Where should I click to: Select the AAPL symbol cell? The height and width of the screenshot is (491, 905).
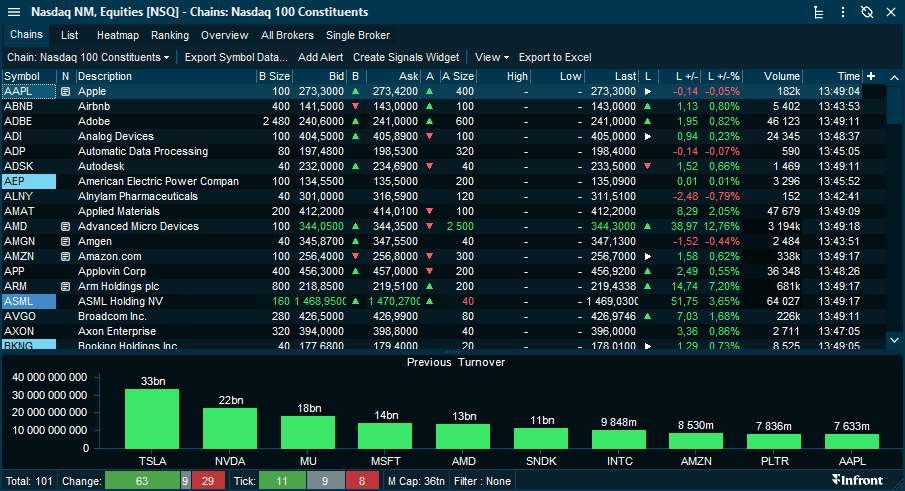[29, 91]
